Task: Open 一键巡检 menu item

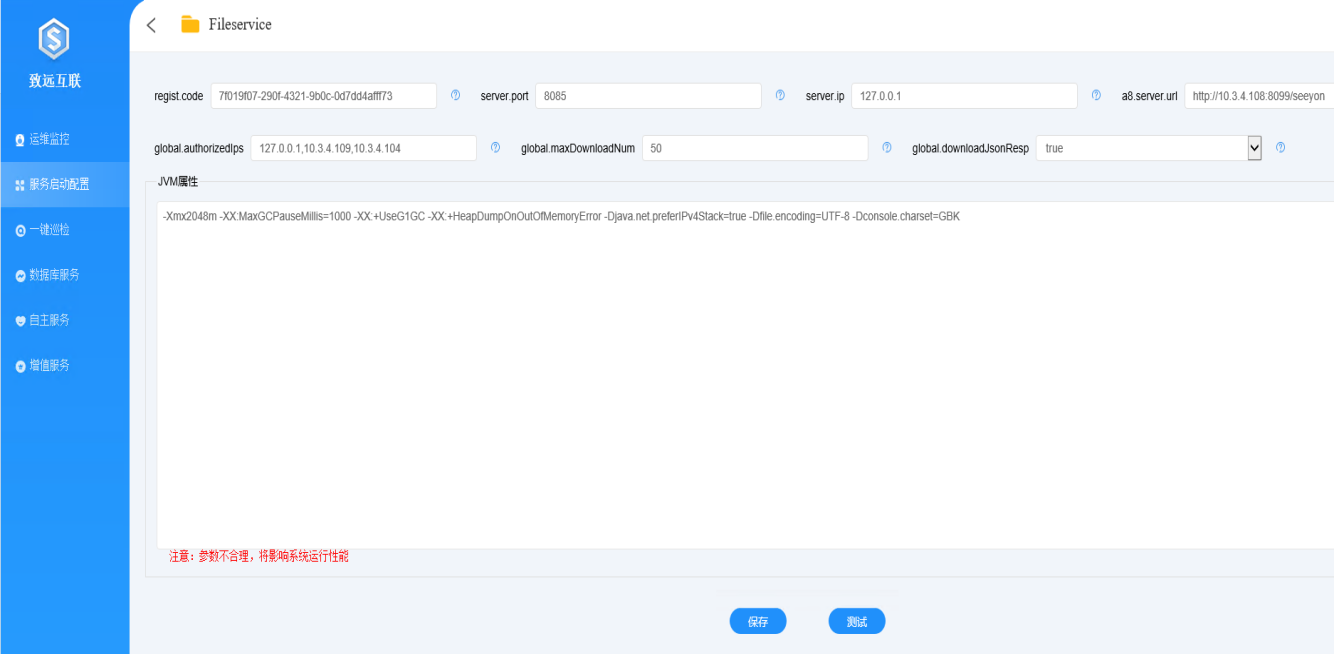Action: click(x=65, y=230)
